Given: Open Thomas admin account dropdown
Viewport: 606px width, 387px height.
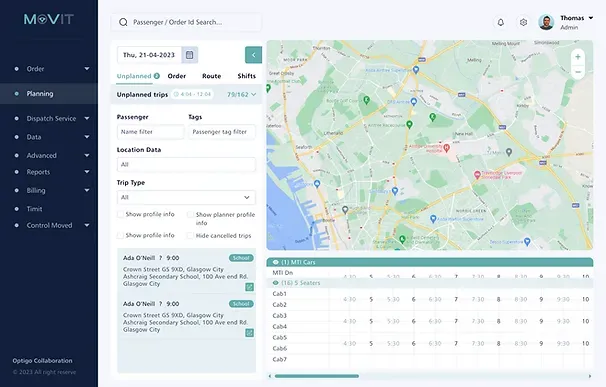Looking at the screenshot, I should click(x=591, y=18).
